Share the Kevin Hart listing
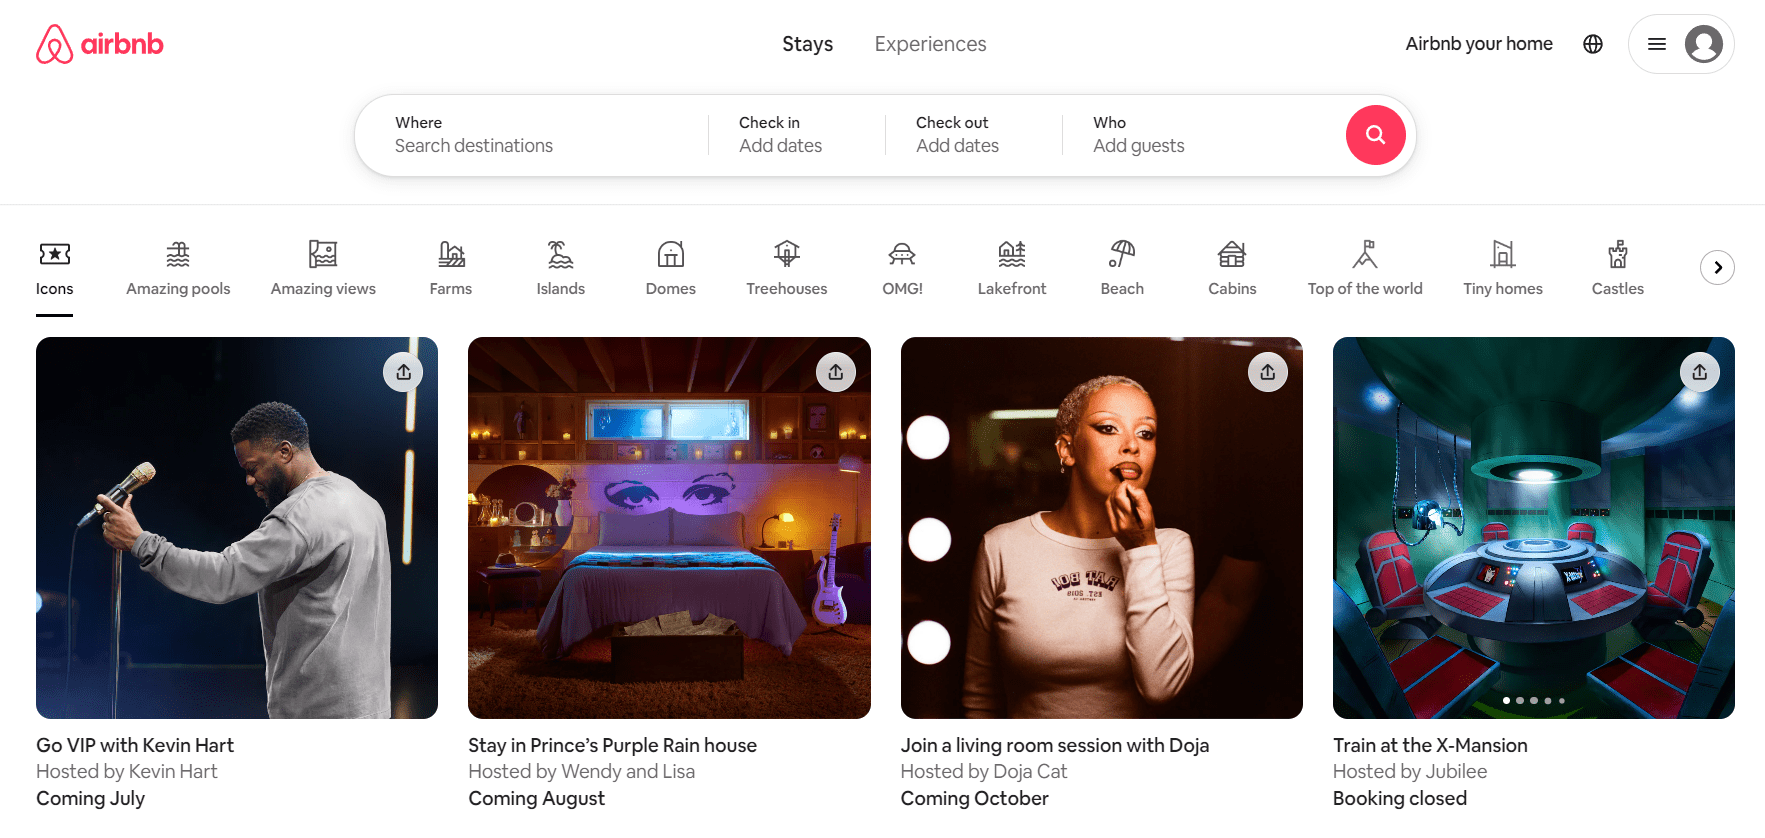The width and height of the screenshot is (1765, 838). pyautogui.click(x=403, y=372)
